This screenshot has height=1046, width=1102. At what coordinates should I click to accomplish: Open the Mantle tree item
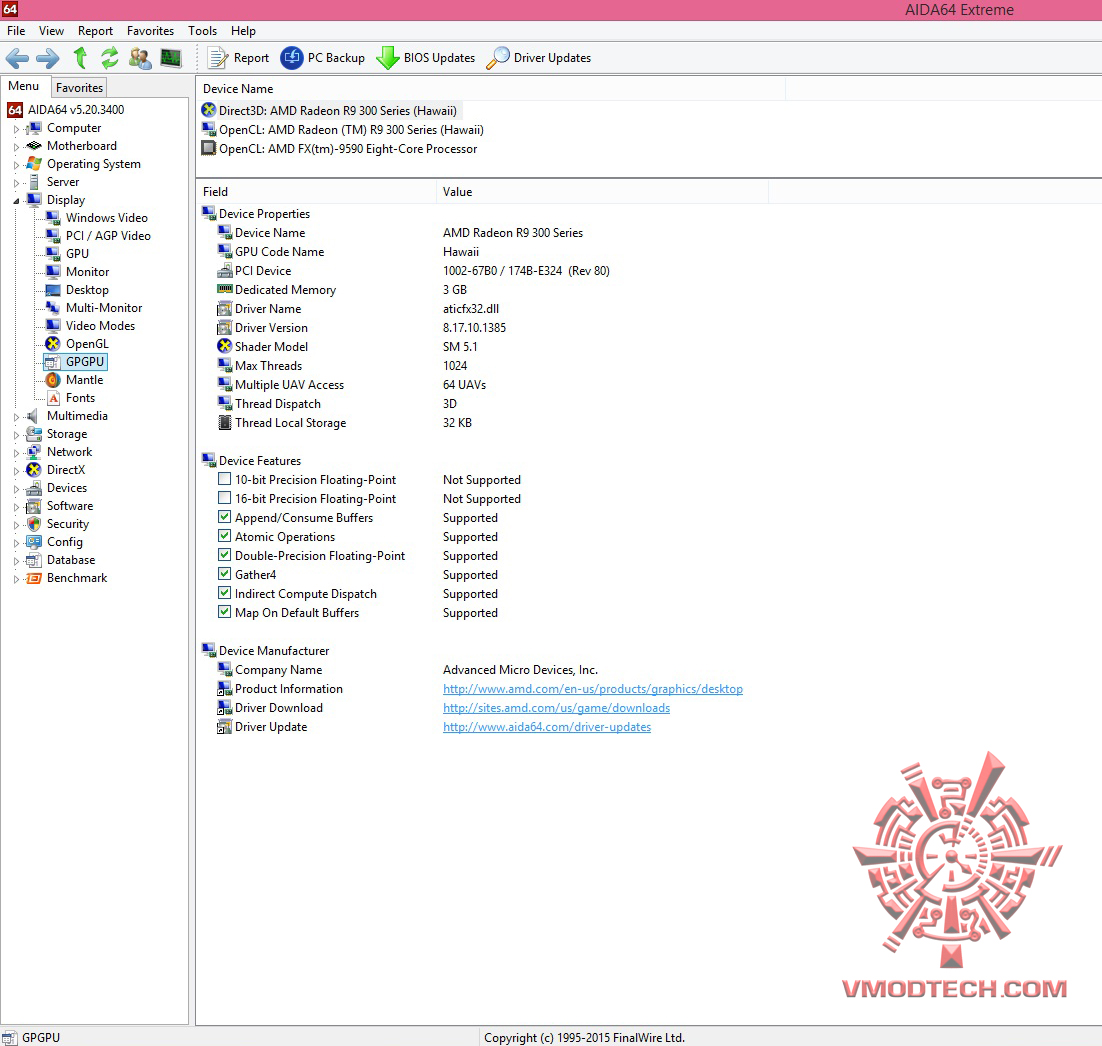tap(84, 380)
